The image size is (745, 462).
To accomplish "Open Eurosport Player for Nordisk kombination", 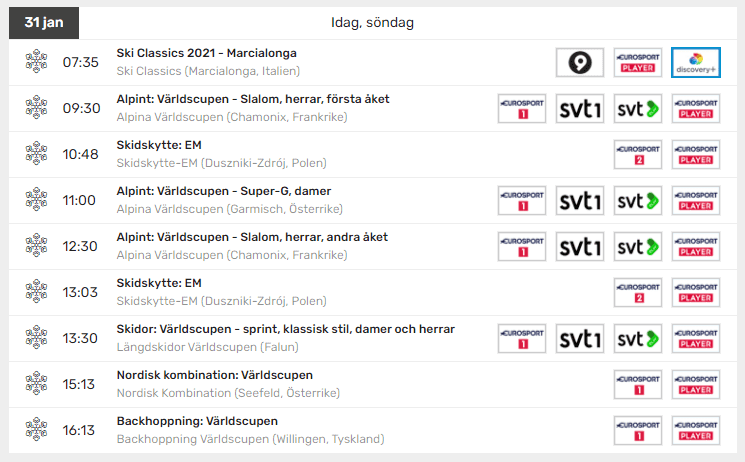I will [x=696, y=384].
